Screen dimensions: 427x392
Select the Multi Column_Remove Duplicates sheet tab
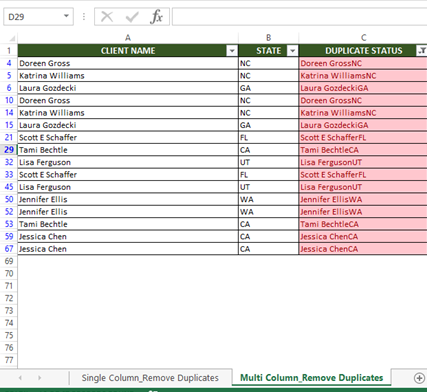311,378
